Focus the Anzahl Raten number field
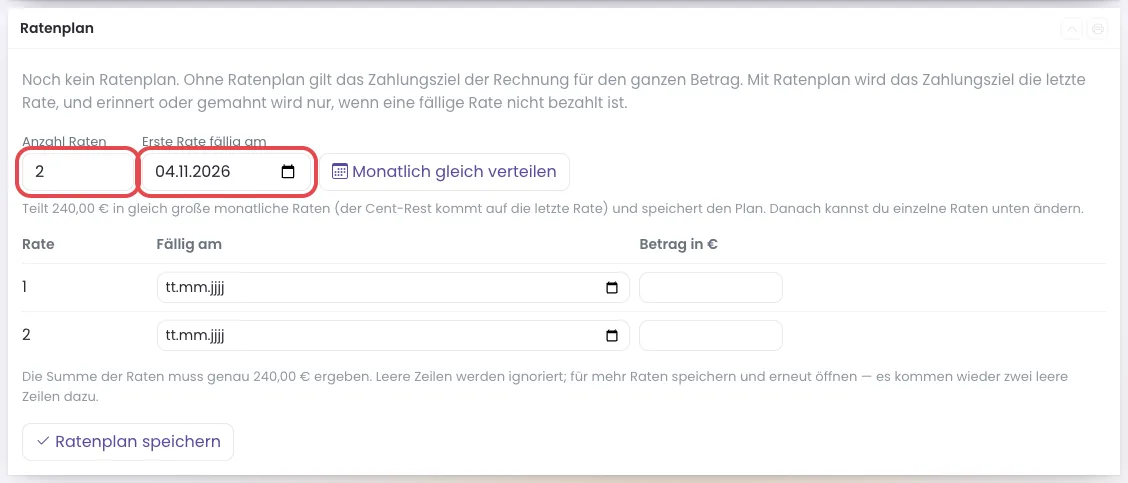The image size is (1128, 483). [x=77, y=172]
